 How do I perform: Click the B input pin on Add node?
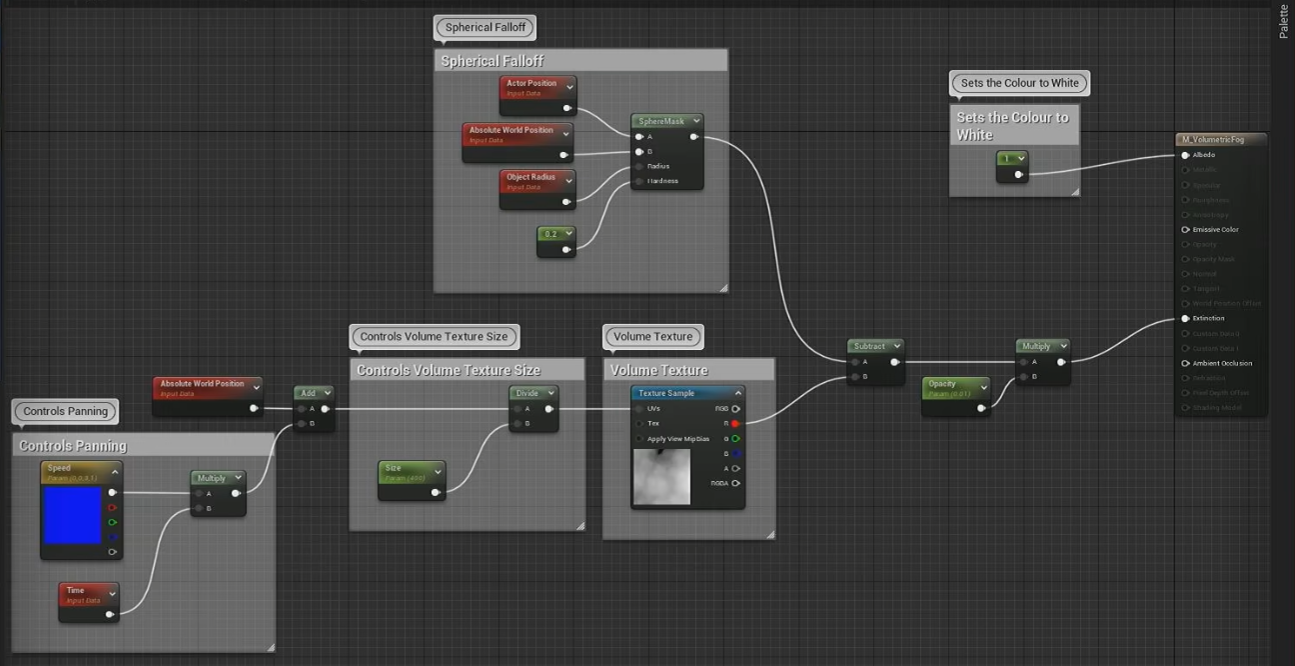coord(301,424)
